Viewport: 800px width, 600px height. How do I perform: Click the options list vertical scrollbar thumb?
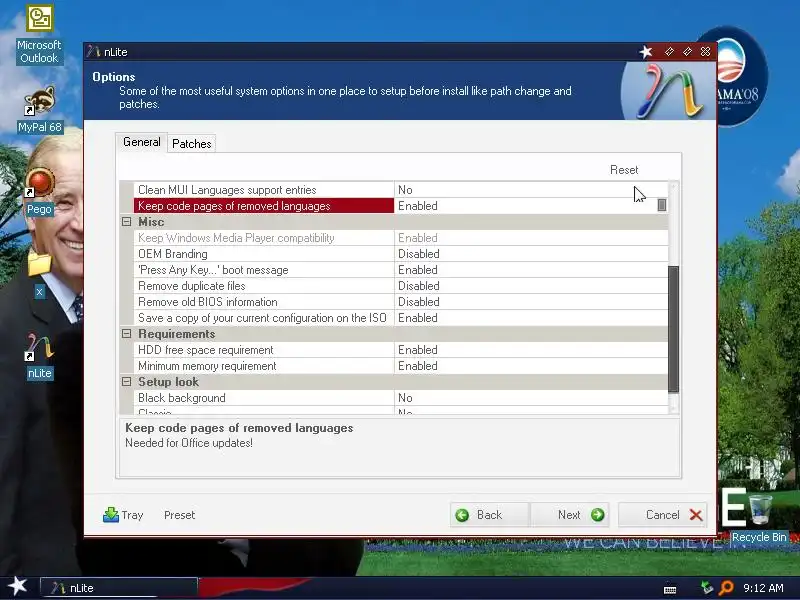point(673,329)
